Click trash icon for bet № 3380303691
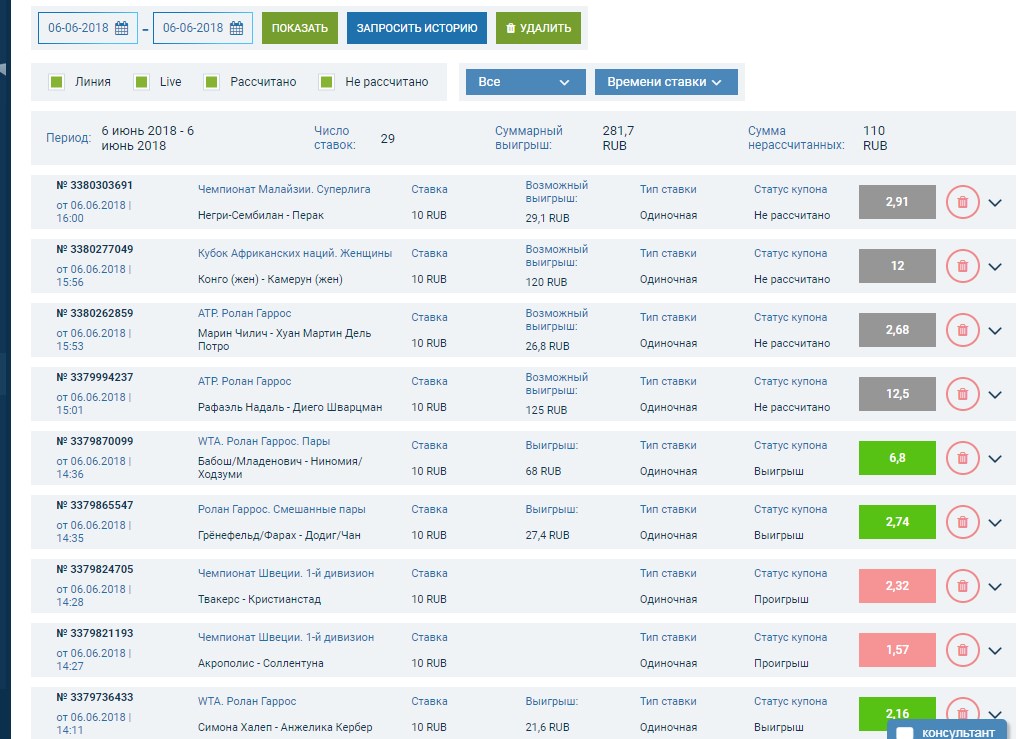This screenshot has height=739, width=1034. (x=962, y=202)
